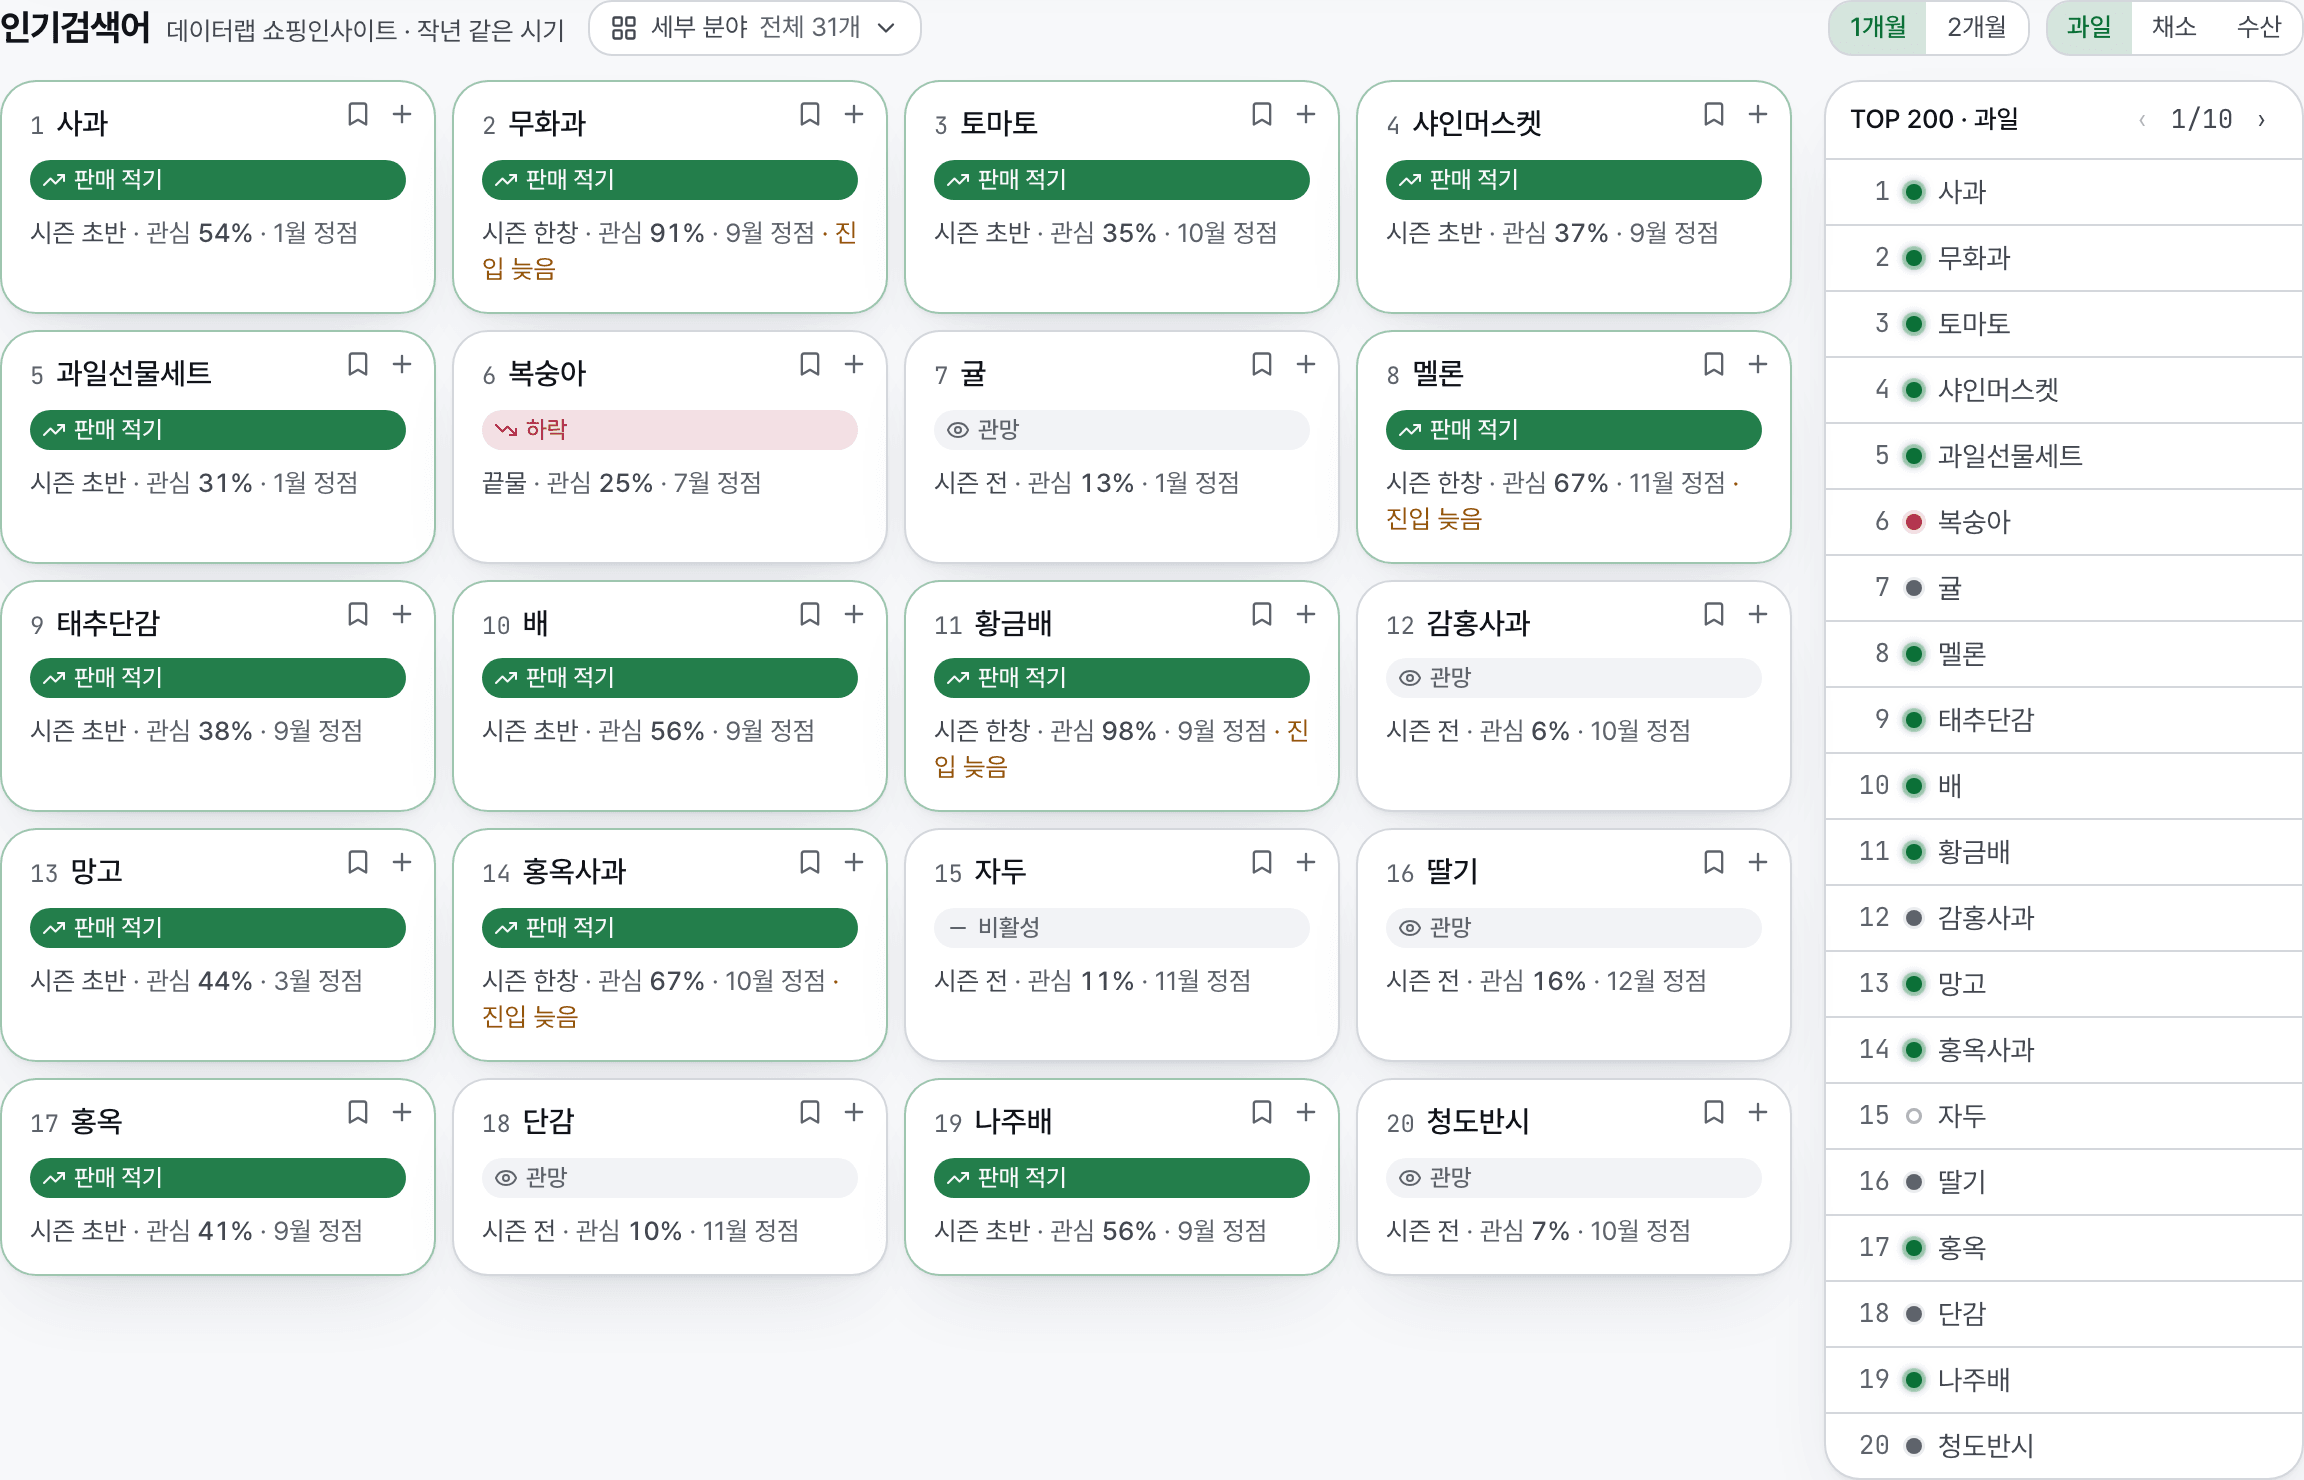Go to previous page of TOP 200 list
This screenshot has width=2304, height=1480.
tap(2142, 120)
